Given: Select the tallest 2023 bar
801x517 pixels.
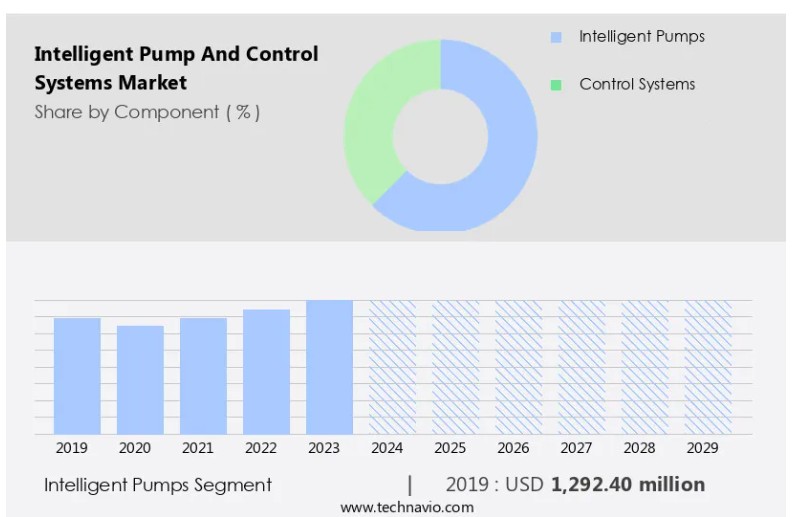Looking at the screenshot, I should [329, 367].
